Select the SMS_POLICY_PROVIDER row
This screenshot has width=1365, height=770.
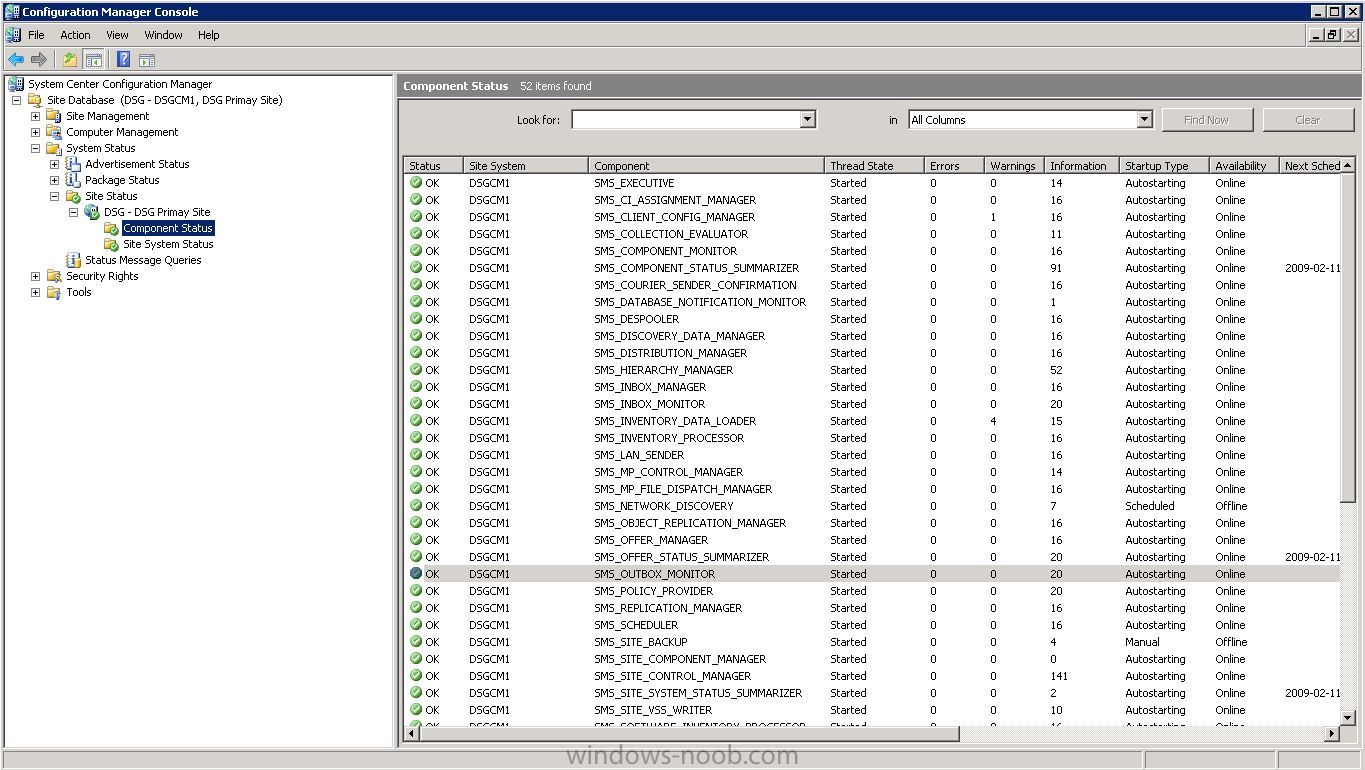click(x=872, y=591)
